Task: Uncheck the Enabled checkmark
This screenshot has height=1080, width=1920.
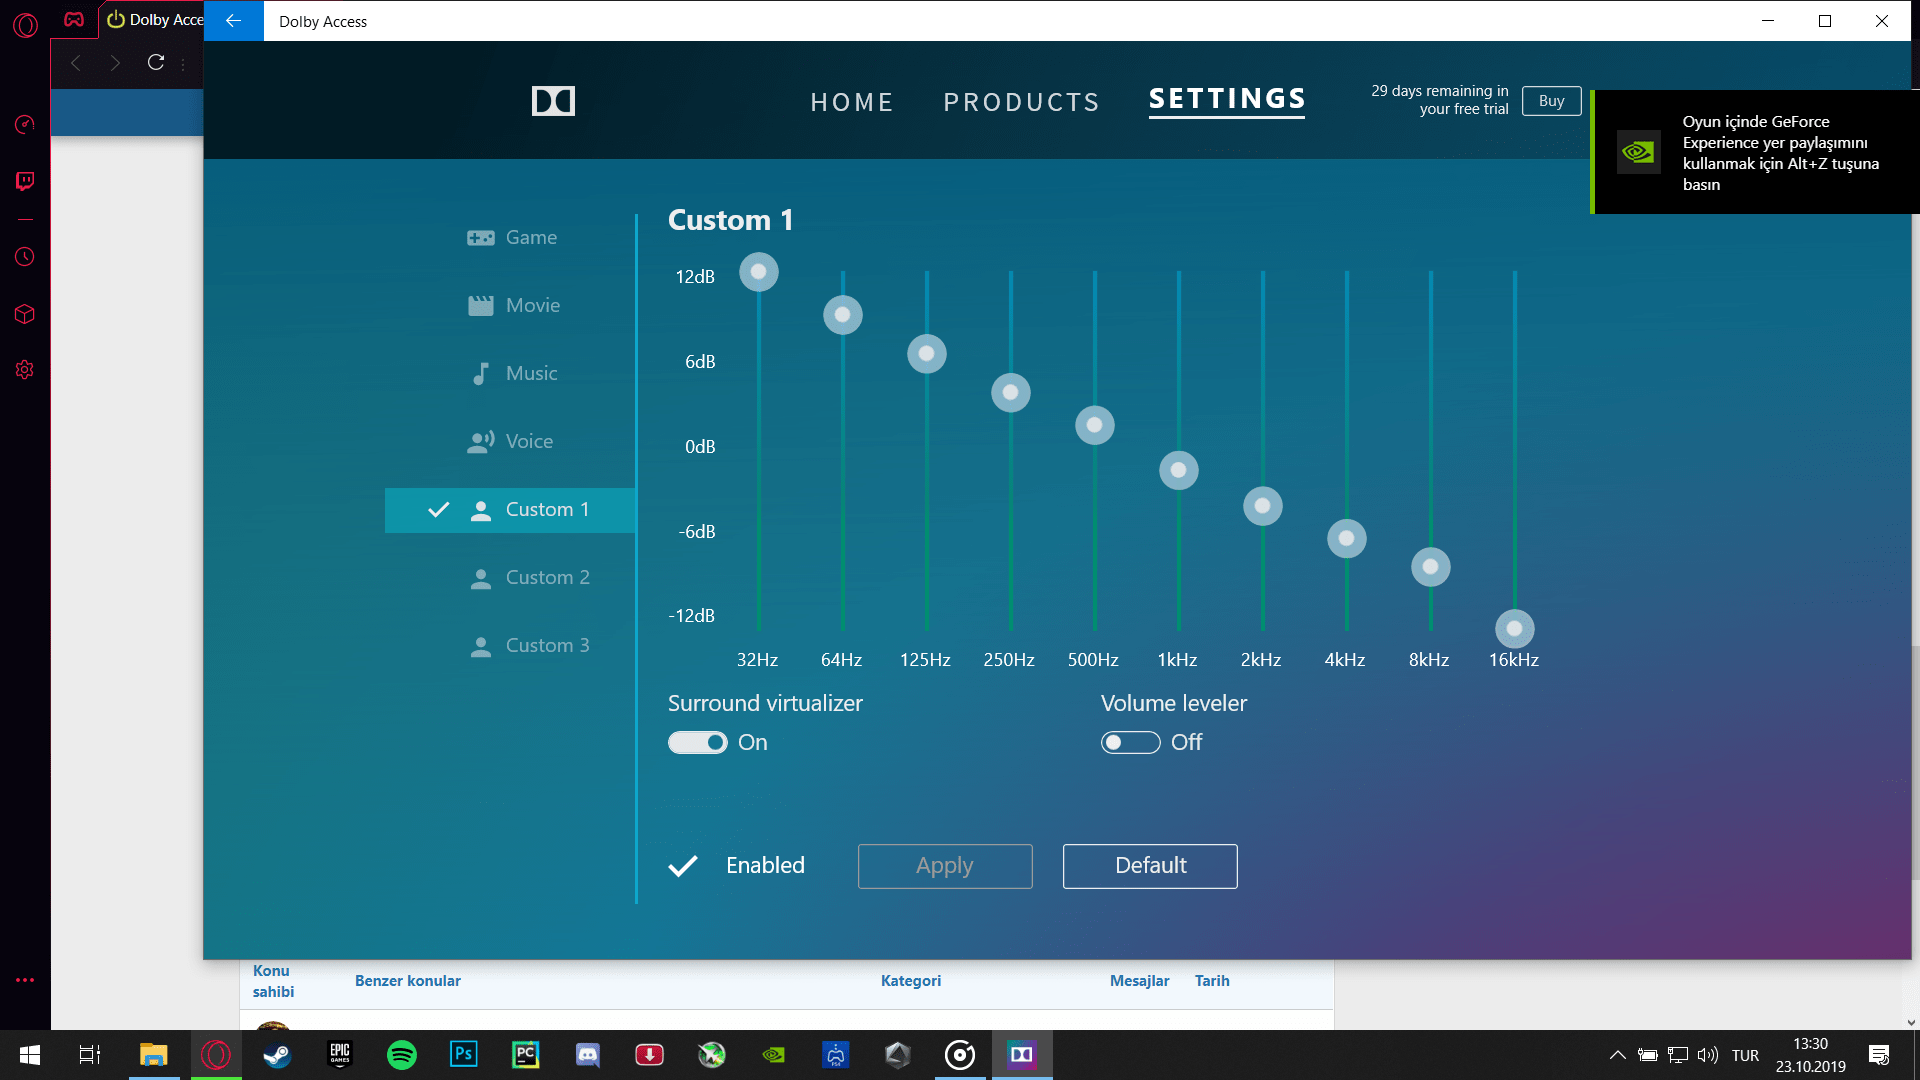Action: coord(683,866)
